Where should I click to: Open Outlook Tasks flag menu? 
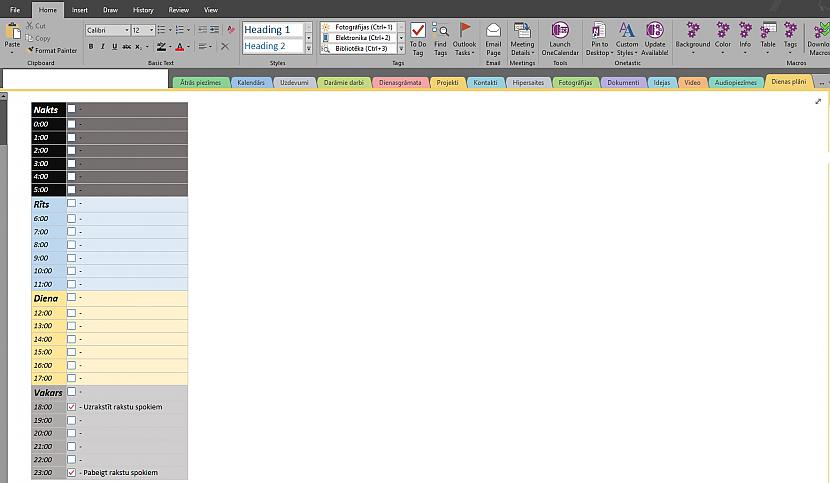(x=464, y=39)
